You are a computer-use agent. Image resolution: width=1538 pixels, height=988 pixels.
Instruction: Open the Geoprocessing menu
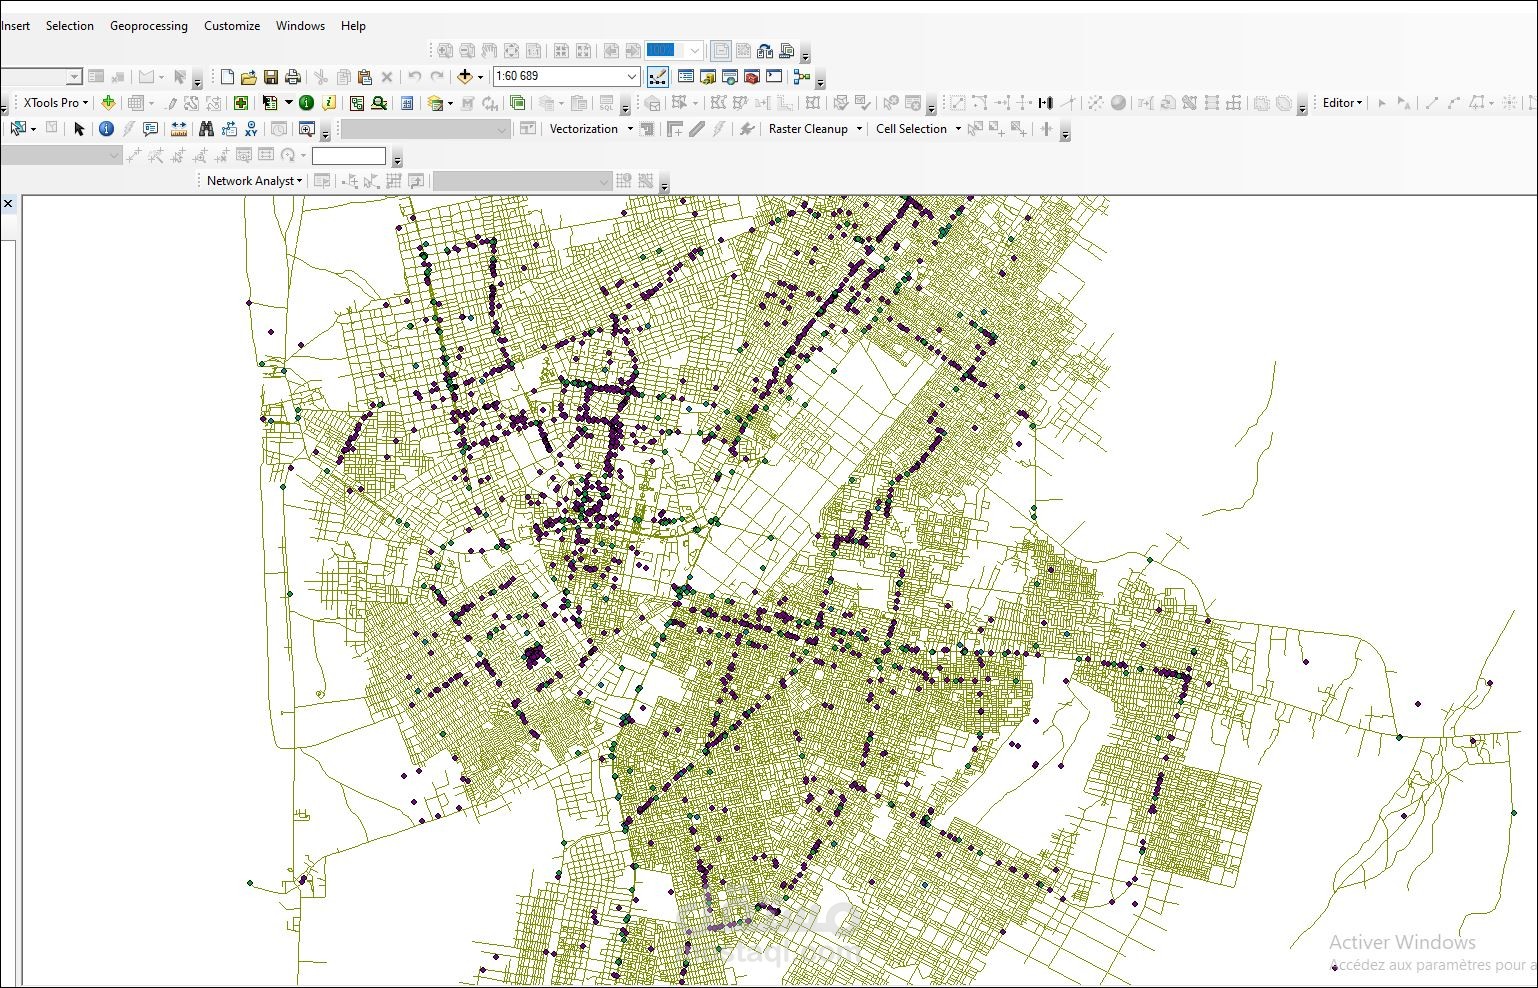point(148,26)
